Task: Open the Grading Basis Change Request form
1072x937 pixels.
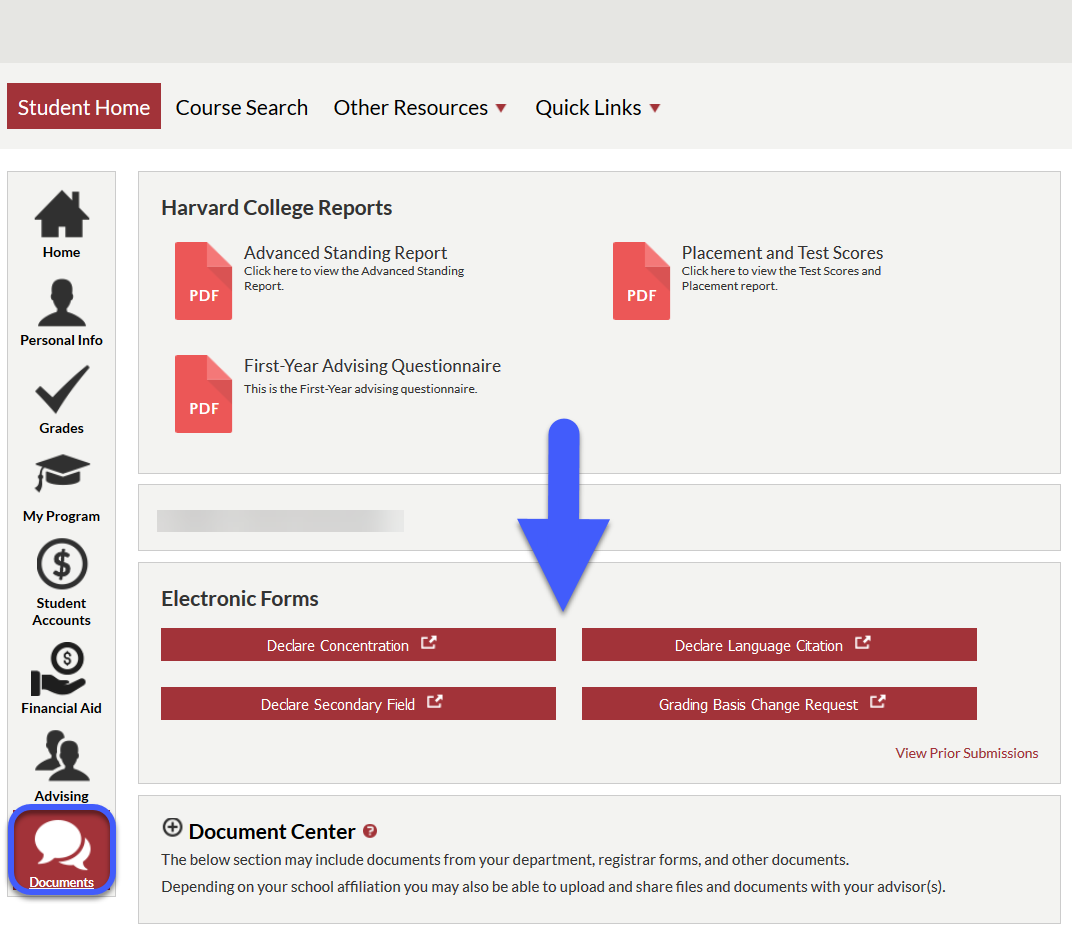Action: point(779,704)
